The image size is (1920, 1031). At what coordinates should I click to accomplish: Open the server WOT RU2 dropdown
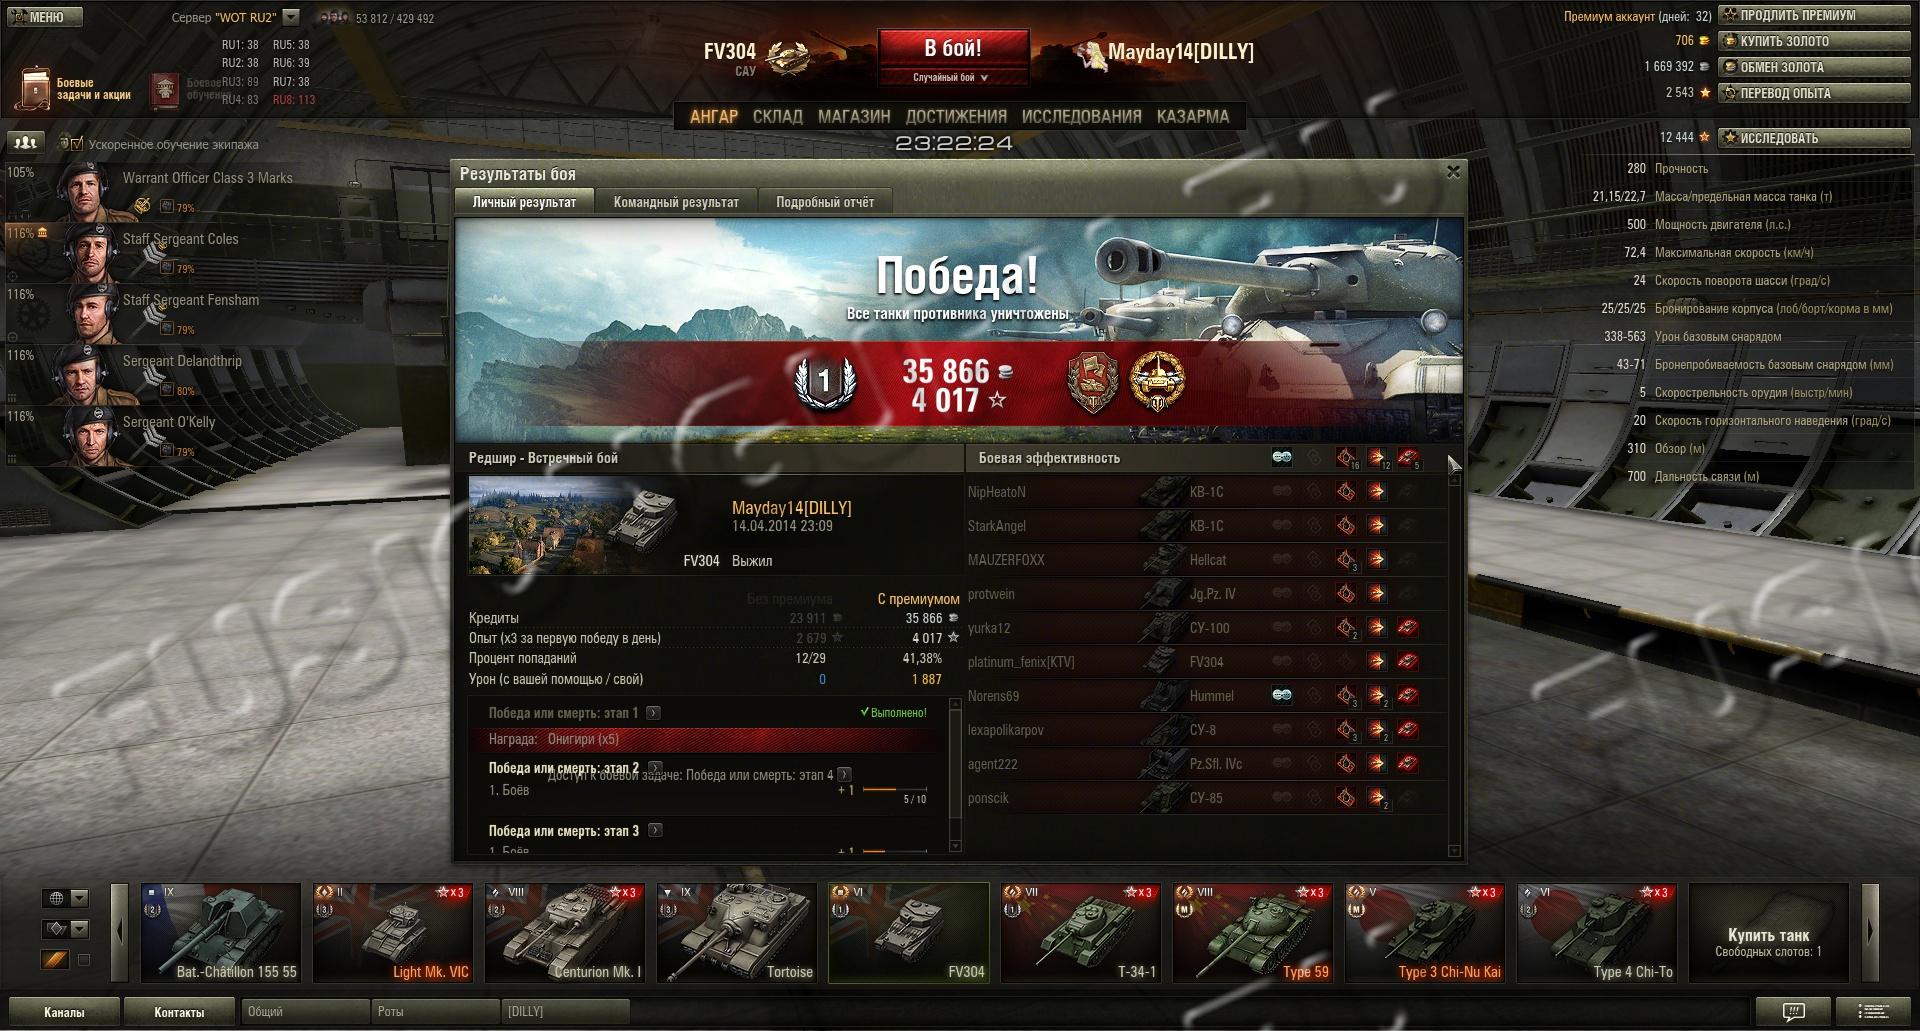click(291, 17)
